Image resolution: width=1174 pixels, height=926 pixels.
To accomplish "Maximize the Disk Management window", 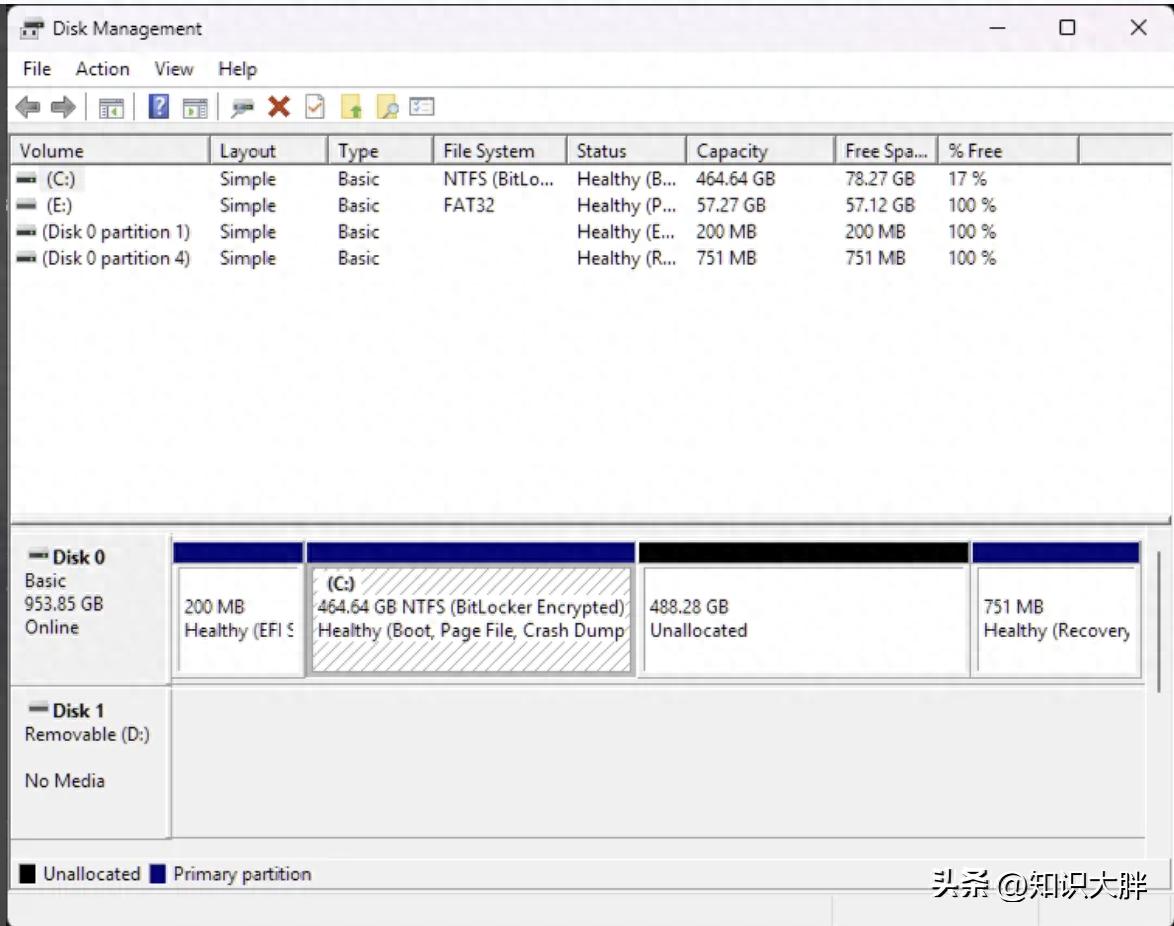I will (x=1068, y=28).
